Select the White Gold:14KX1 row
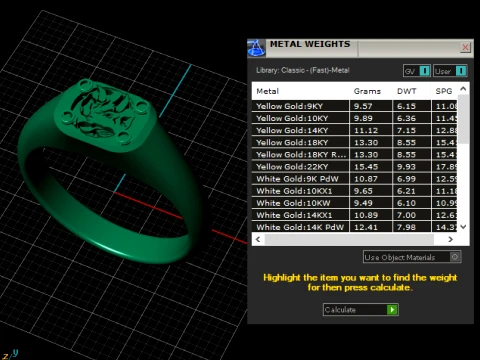Image resolution: width=480 pixels, height=360 pixels. point(354,215)
